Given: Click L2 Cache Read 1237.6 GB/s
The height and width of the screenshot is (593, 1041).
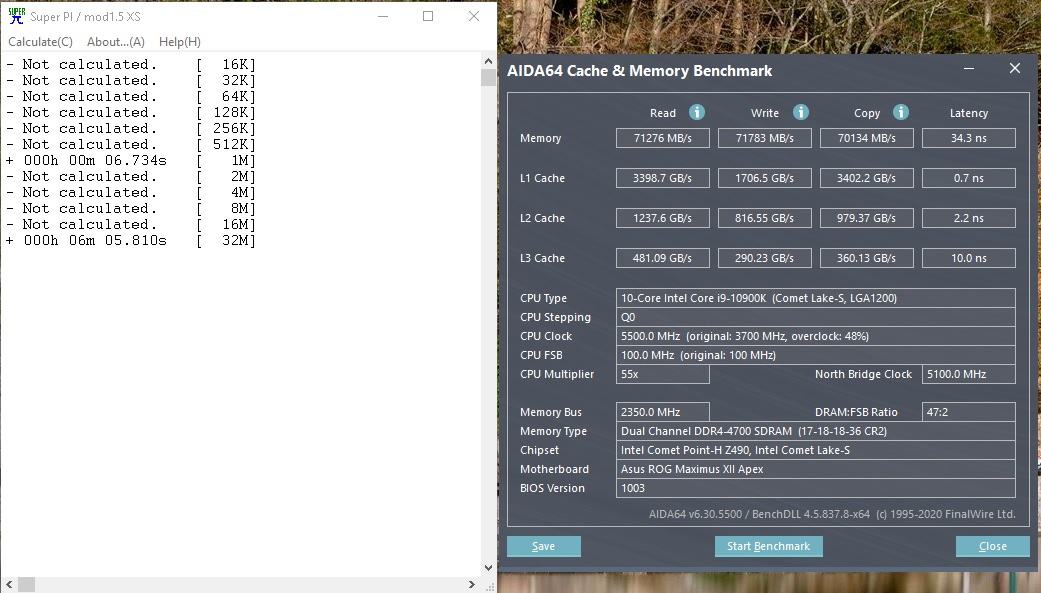Looking at the screenshot, I should point(663,218).
